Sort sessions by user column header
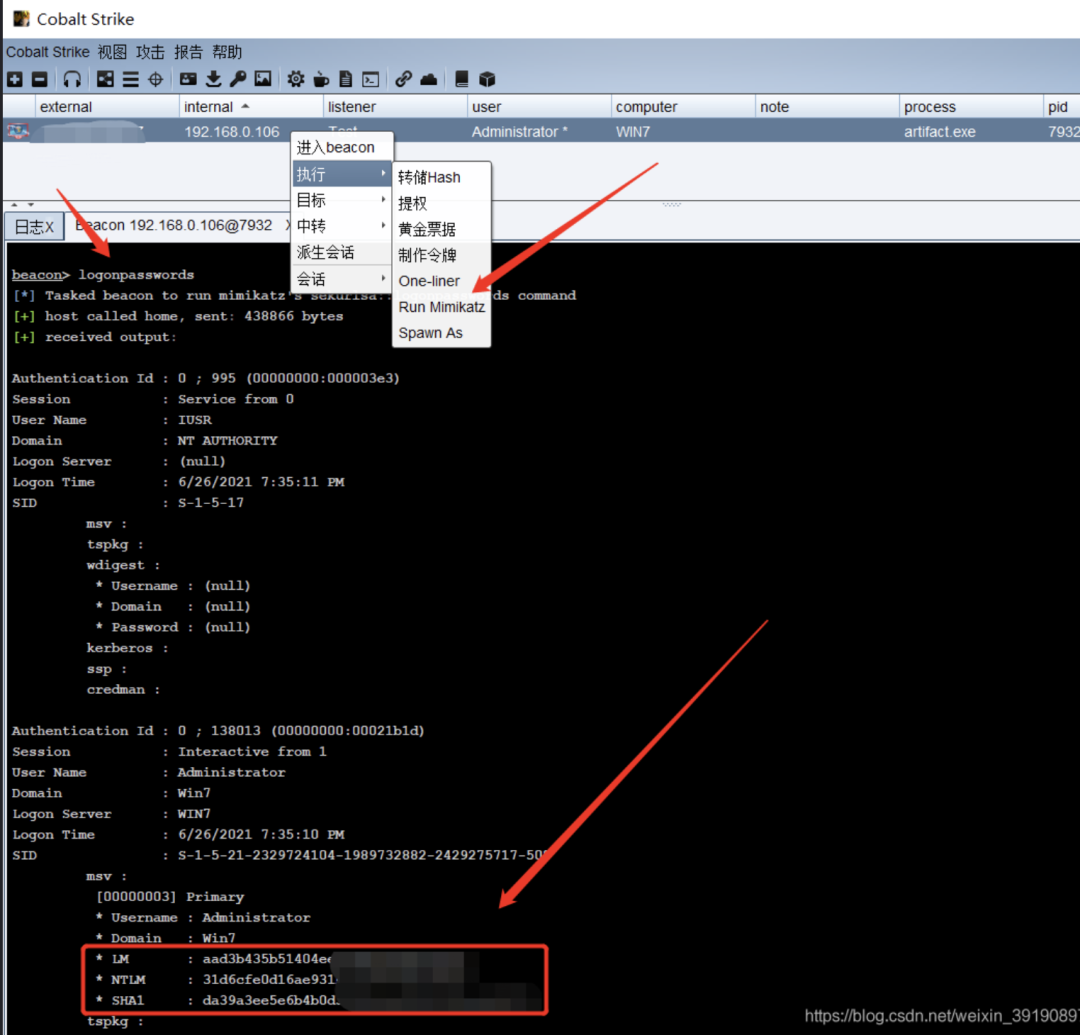The image size is (1080, 1035). (539, 107)
